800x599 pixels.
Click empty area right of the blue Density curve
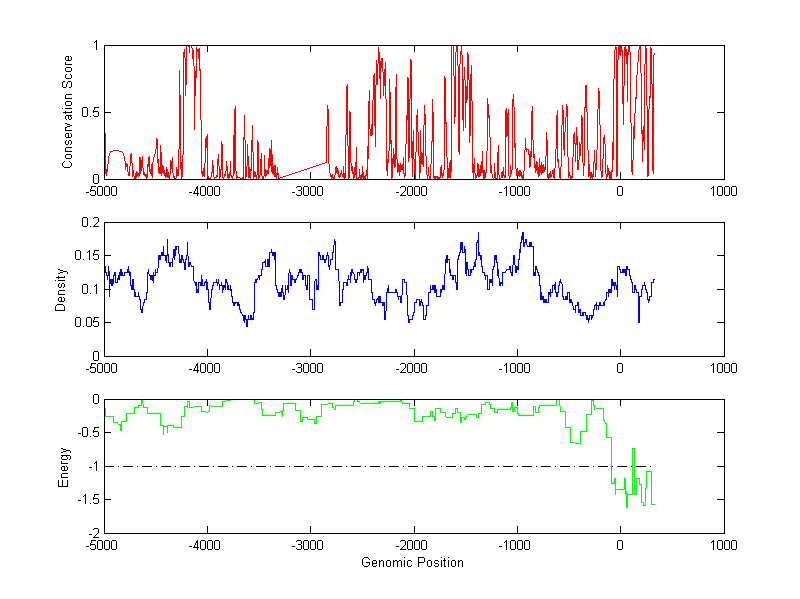tap(688, 288)
